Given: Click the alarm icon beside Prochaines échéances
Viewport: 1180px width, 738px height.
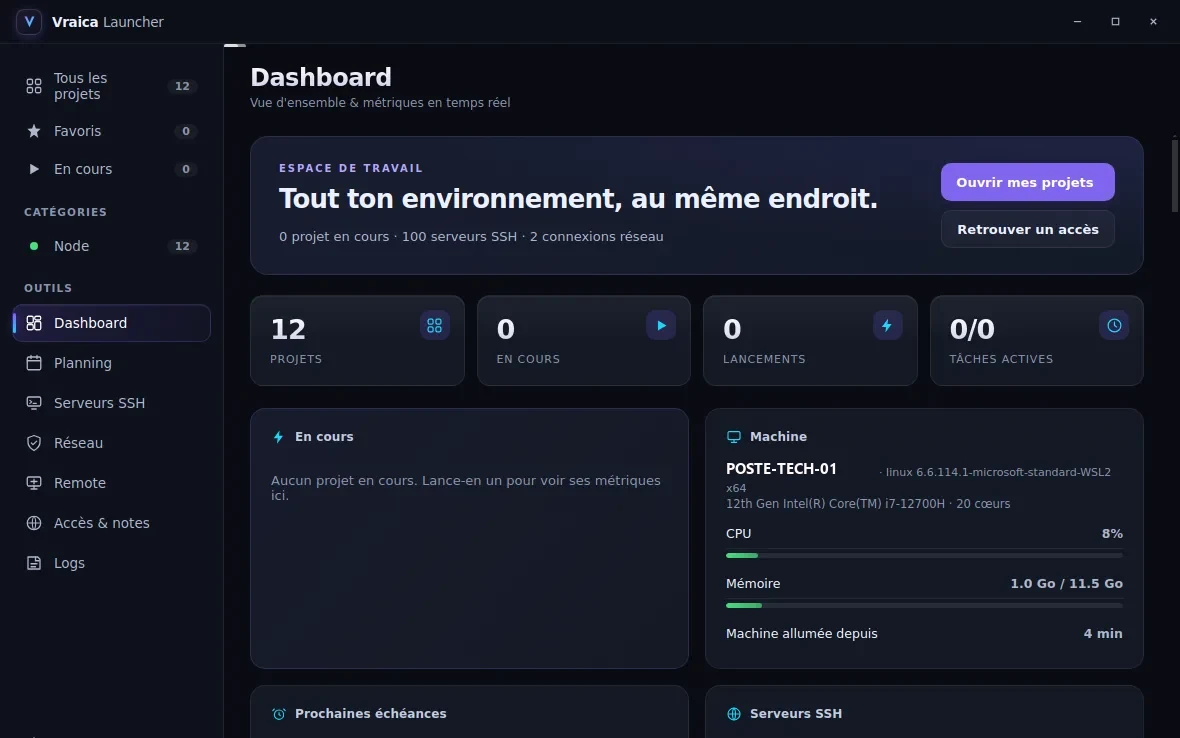Looking at the screenshot, I should (x=278, y=714).
